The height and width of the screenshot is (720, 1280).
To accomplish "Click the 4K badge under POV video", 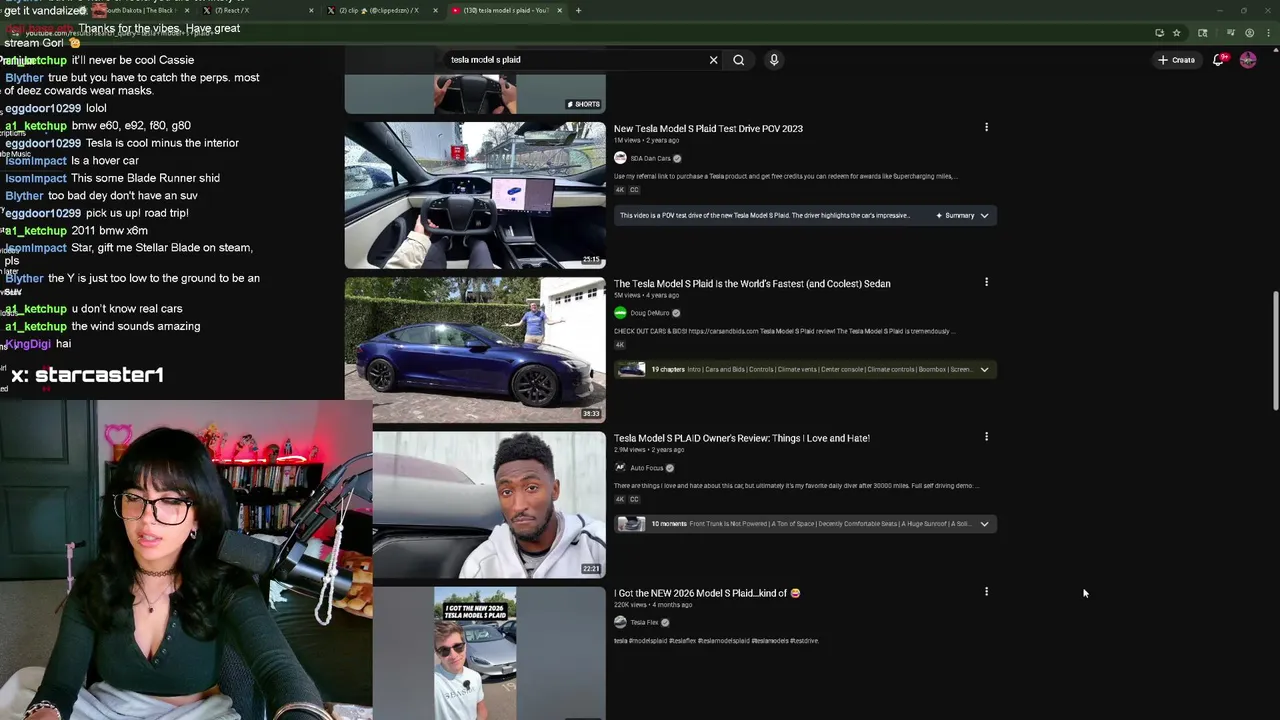I will [x=620, y=190].
